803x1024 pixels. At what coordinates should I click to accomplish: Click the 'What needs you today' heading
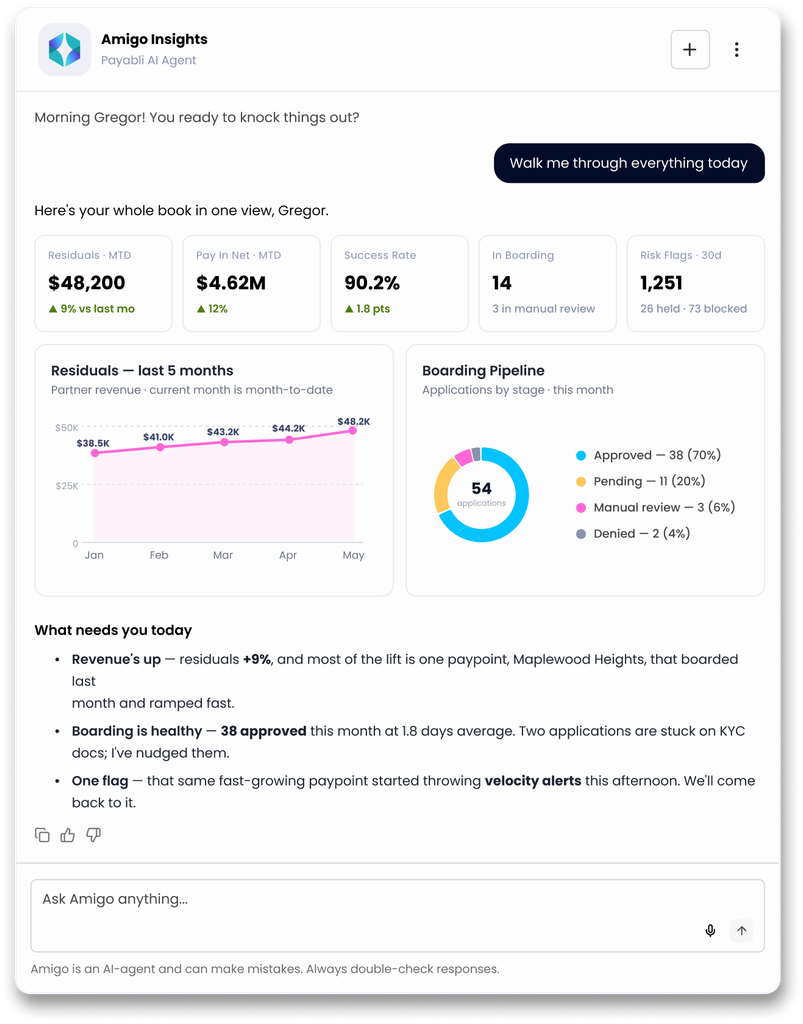tap(114, 630)
